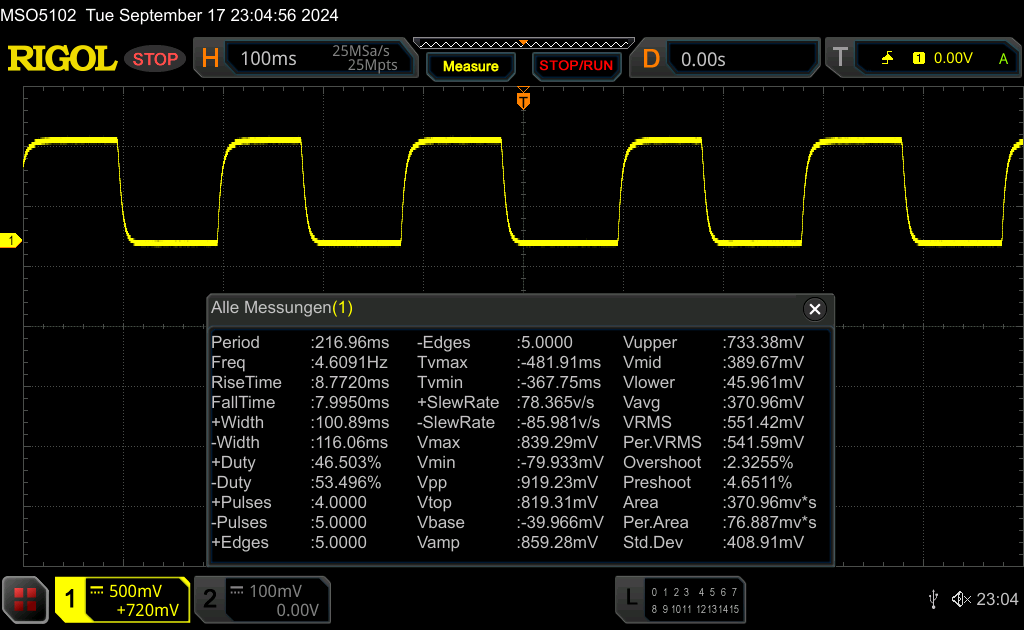
Task: Select the -Duty 53.496% measurement
Action: pos(296,482)
